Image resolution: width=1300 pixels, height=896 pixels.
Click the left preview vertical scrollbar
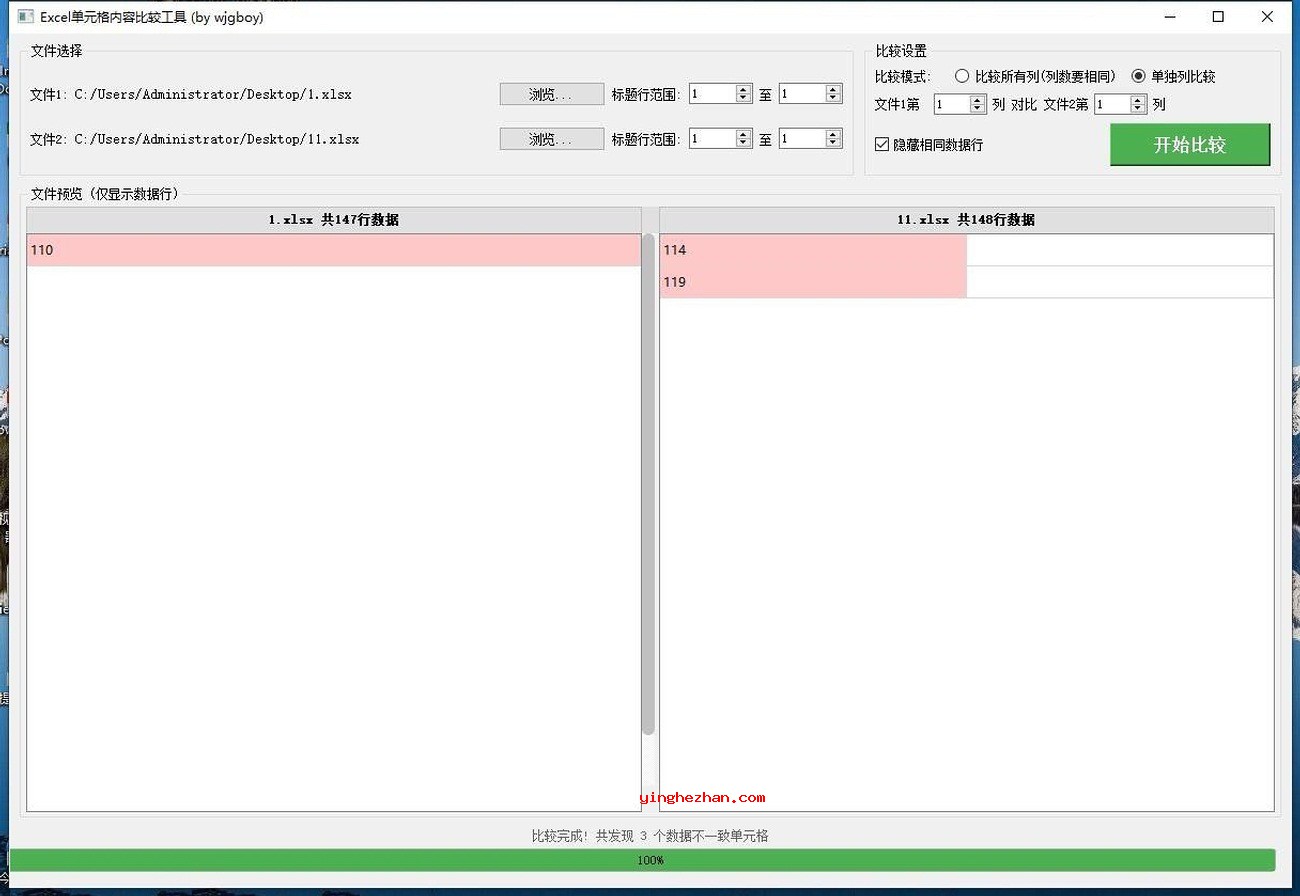(x=648, y=485)
